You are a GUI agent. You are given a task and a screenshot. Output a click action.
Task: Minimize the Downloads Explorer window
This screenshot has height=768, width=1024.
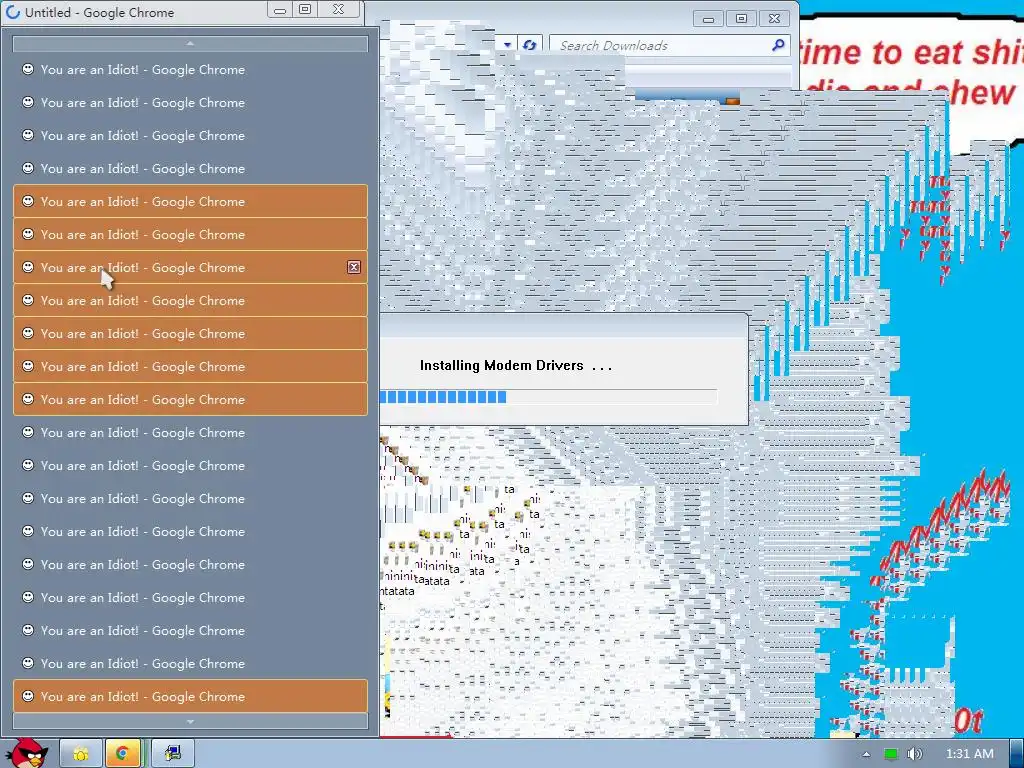pos(709,19)
